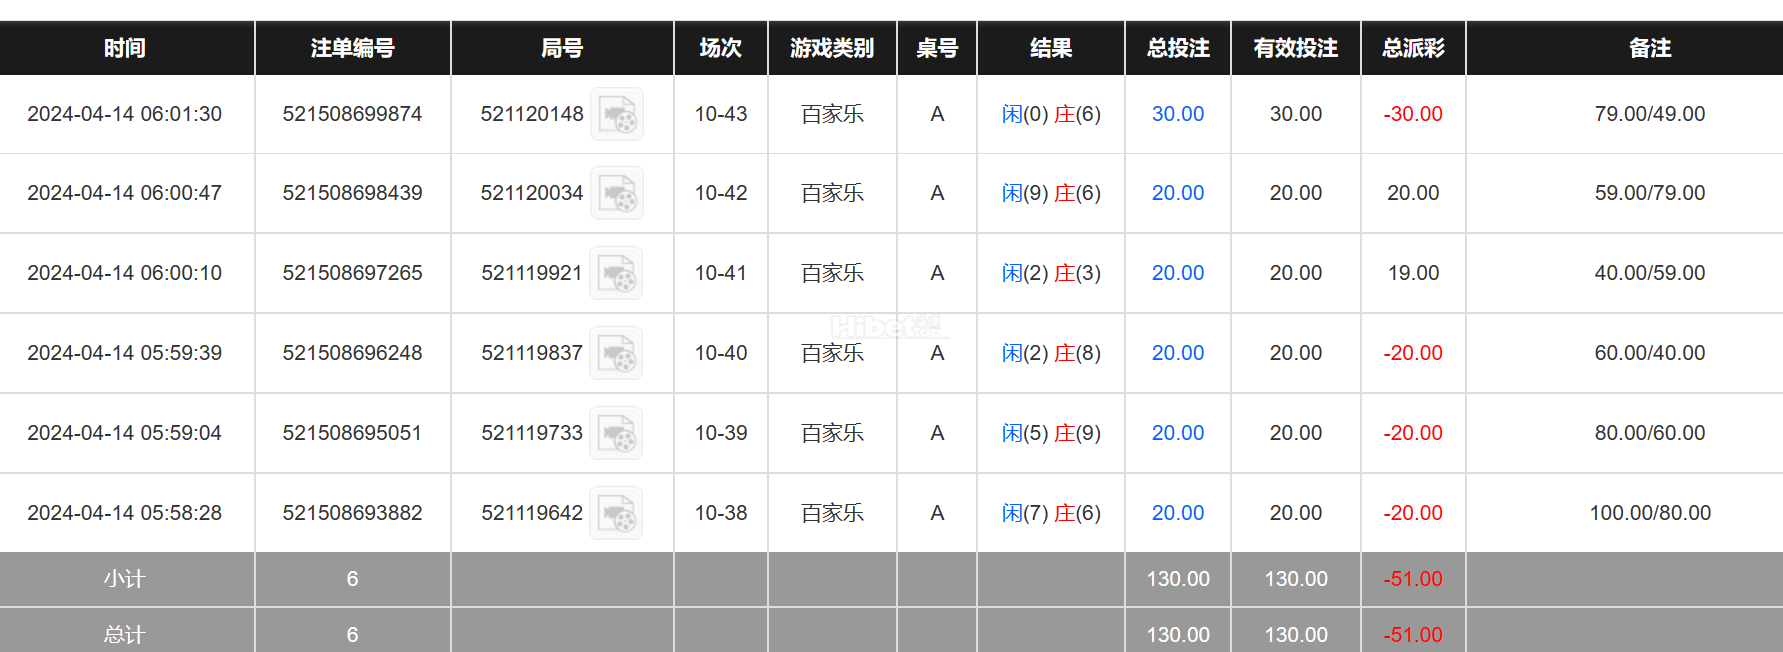
Task: Select the 备注 column header
Action: pyautogui.click(x=1650, y=48)
